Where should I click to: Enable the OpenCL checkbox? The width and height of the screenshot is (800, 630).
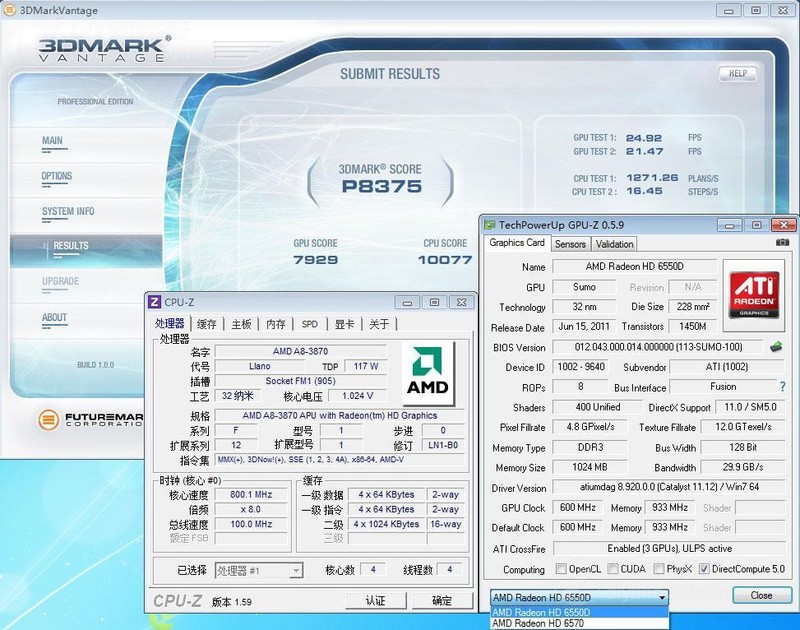point(561,568)
